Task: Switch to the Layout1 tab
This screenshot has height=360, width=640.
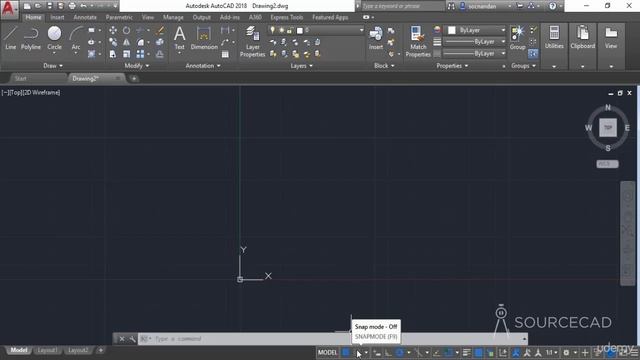Action: click(x=47, y=351)
